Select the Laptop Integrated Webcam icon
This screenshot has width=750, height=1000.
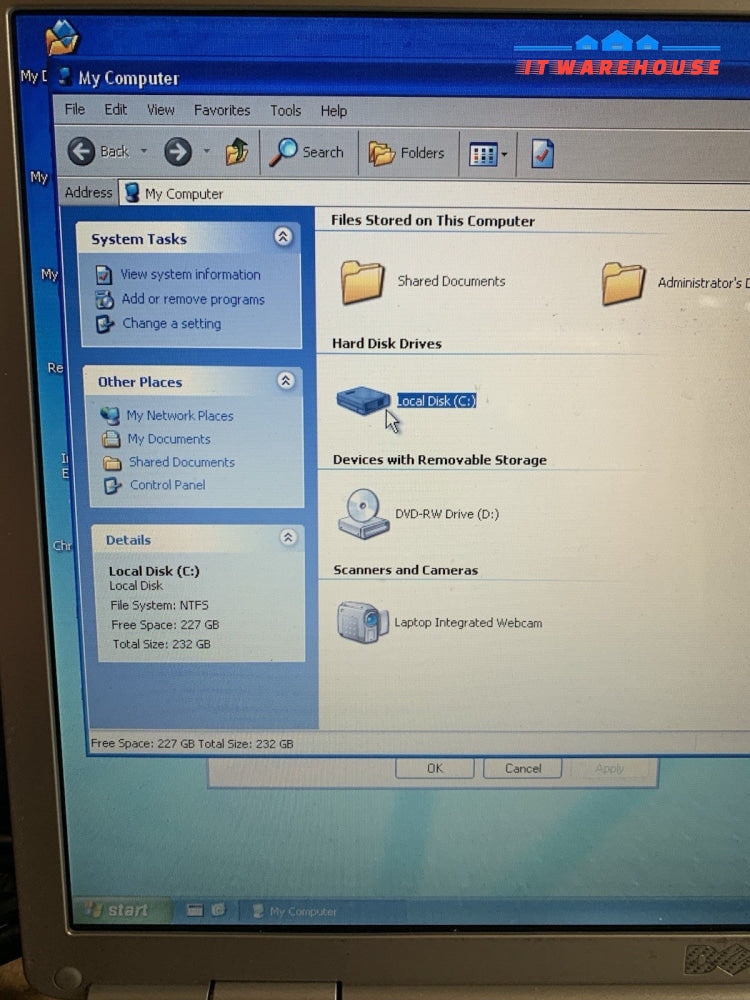362,622
